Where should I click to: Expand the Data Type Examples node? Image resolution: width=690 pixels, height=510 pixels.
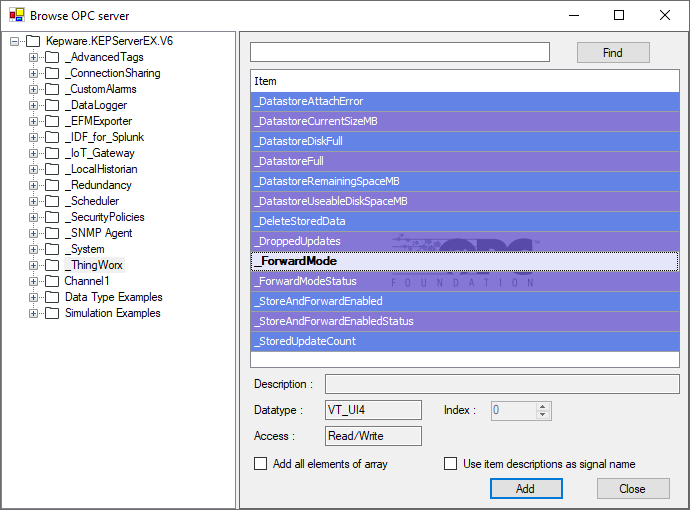click(33, 297)
